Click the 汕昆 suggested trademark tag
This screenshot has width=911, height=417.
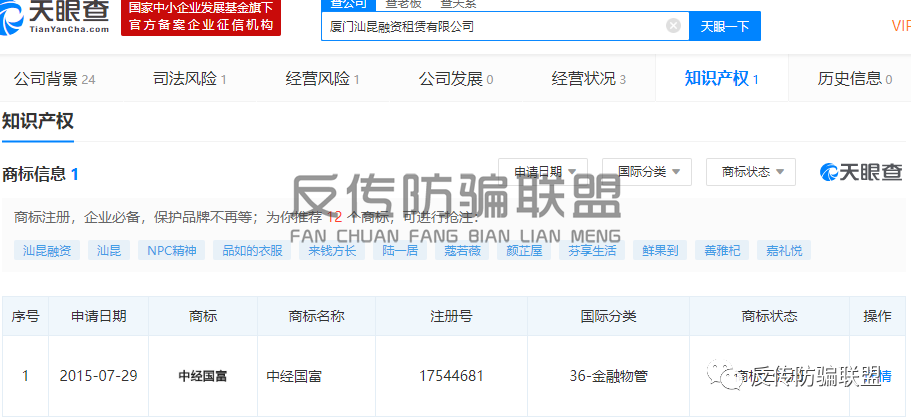109,251
